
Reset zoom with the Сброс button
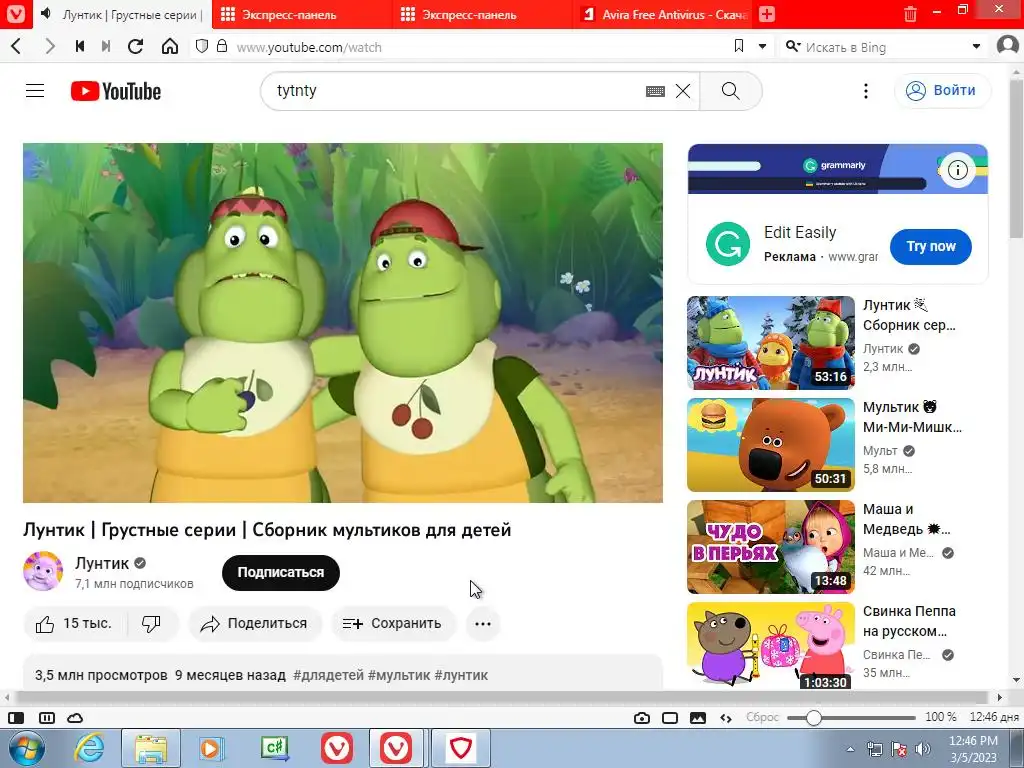pos(762,717)
